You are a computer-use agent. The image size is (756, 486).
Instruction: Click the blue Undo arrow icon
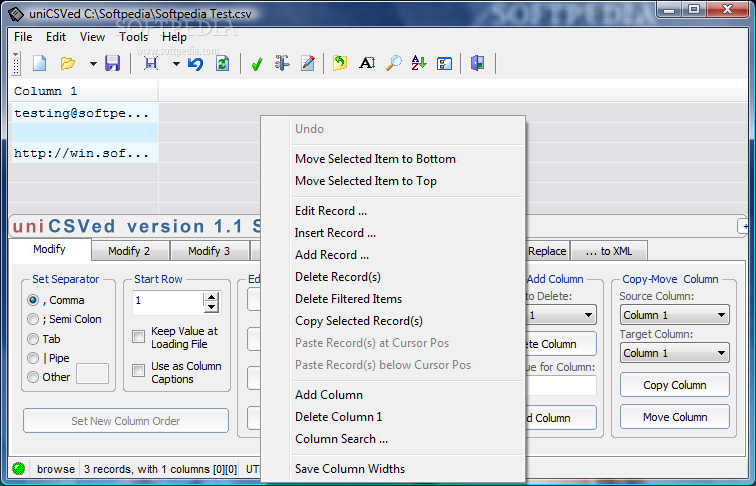195,63
